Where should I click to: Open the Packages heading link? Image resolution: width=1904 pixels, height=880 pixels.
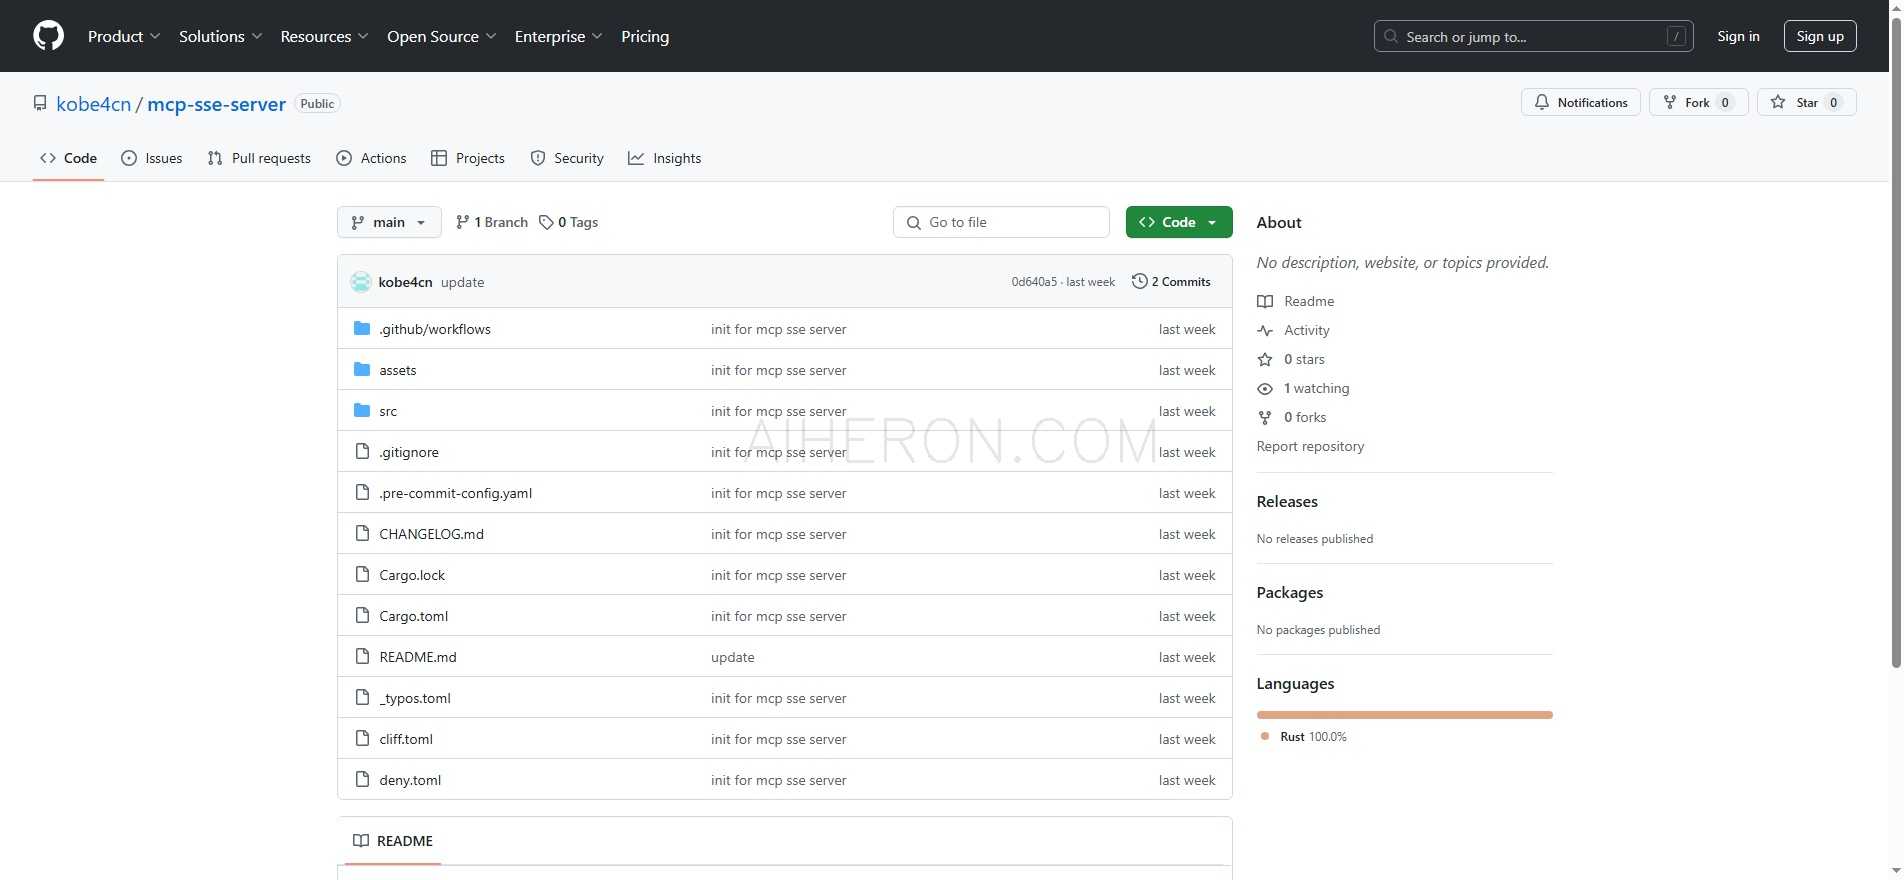tap(1290, 593)
